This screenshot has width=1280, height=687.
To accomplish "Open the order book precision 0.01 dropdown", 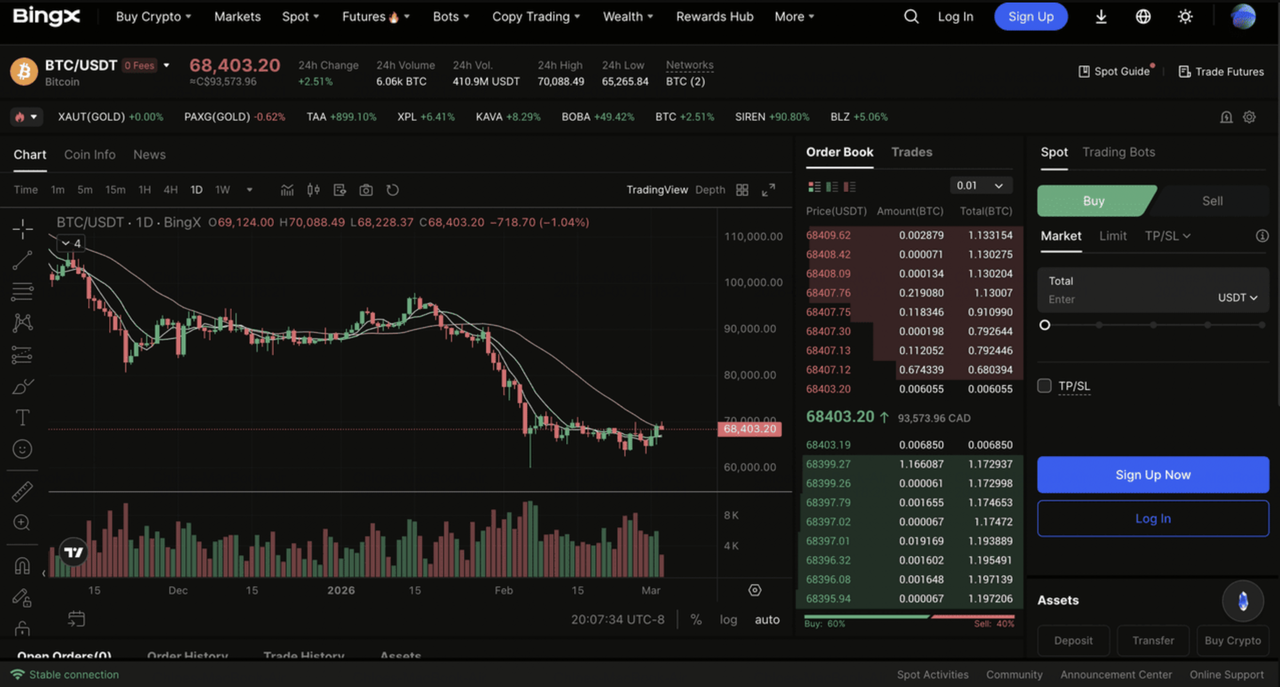I will tap(981, 186).
